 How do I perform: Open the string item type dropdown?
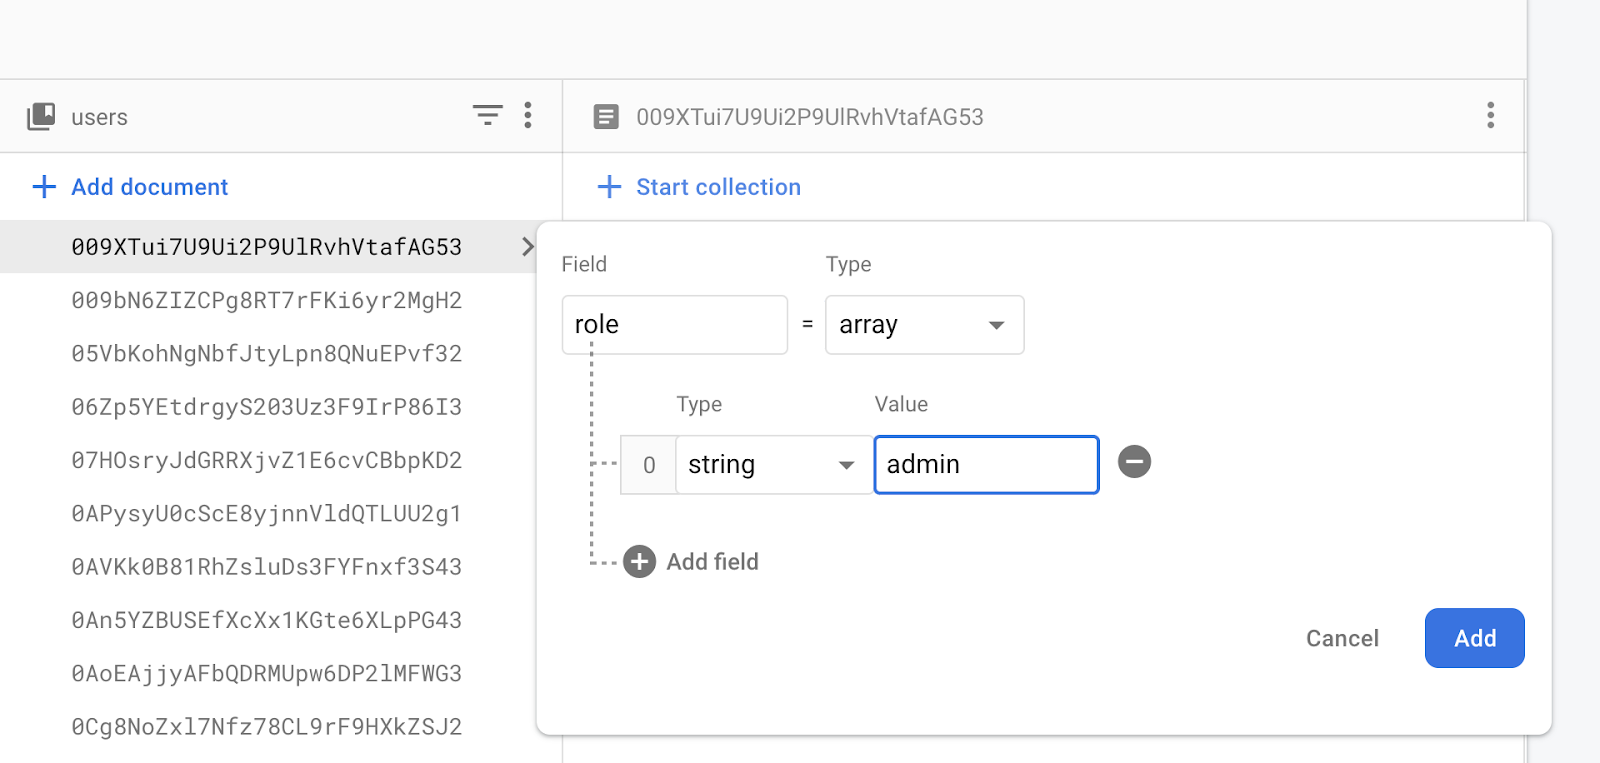pos(772,465)
